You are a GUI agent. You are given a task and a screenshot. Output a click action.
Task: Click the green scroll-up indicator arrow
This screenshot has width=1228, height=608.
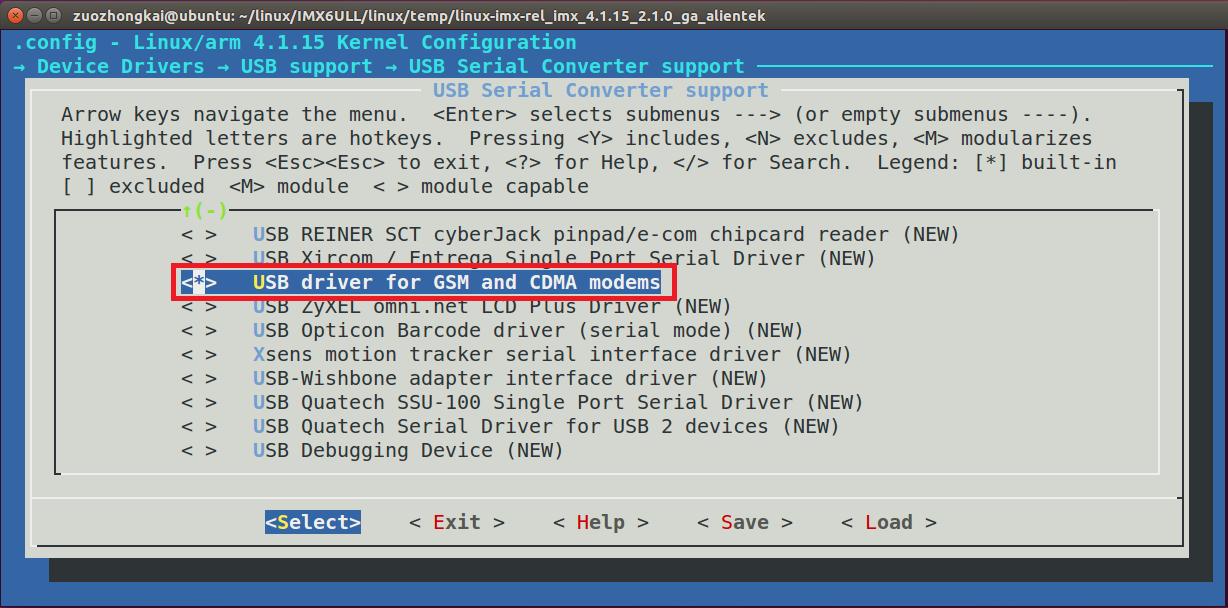(x=187, y=210)
